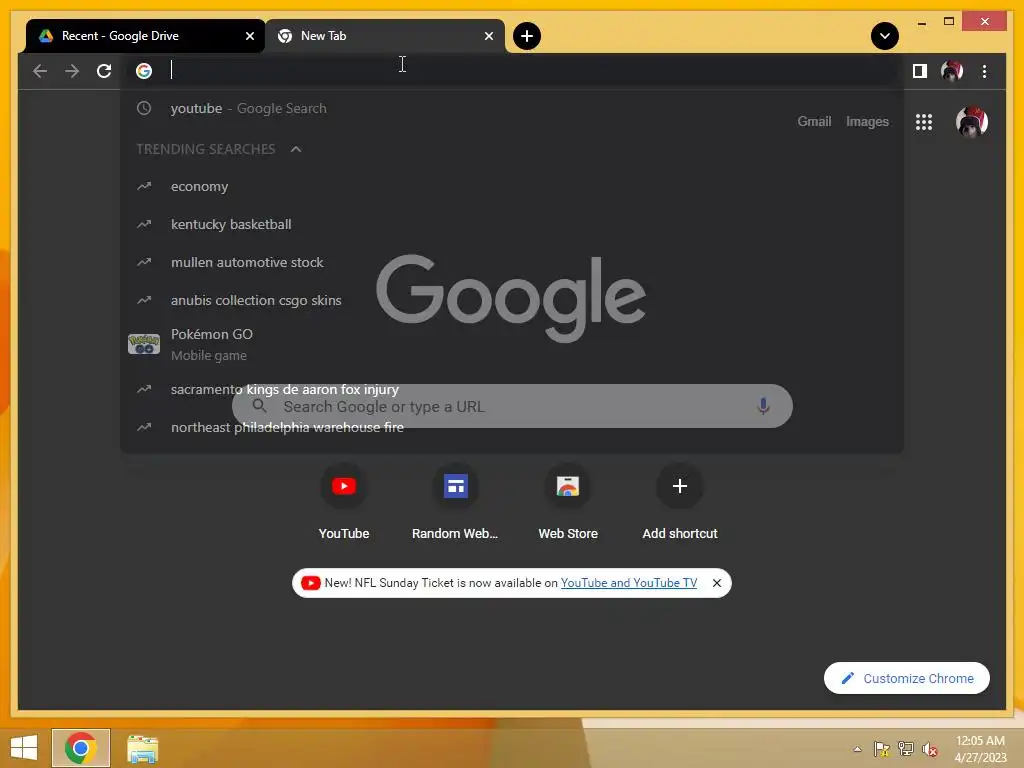
Task: Select the economy trending search
Action: (512, 187)
